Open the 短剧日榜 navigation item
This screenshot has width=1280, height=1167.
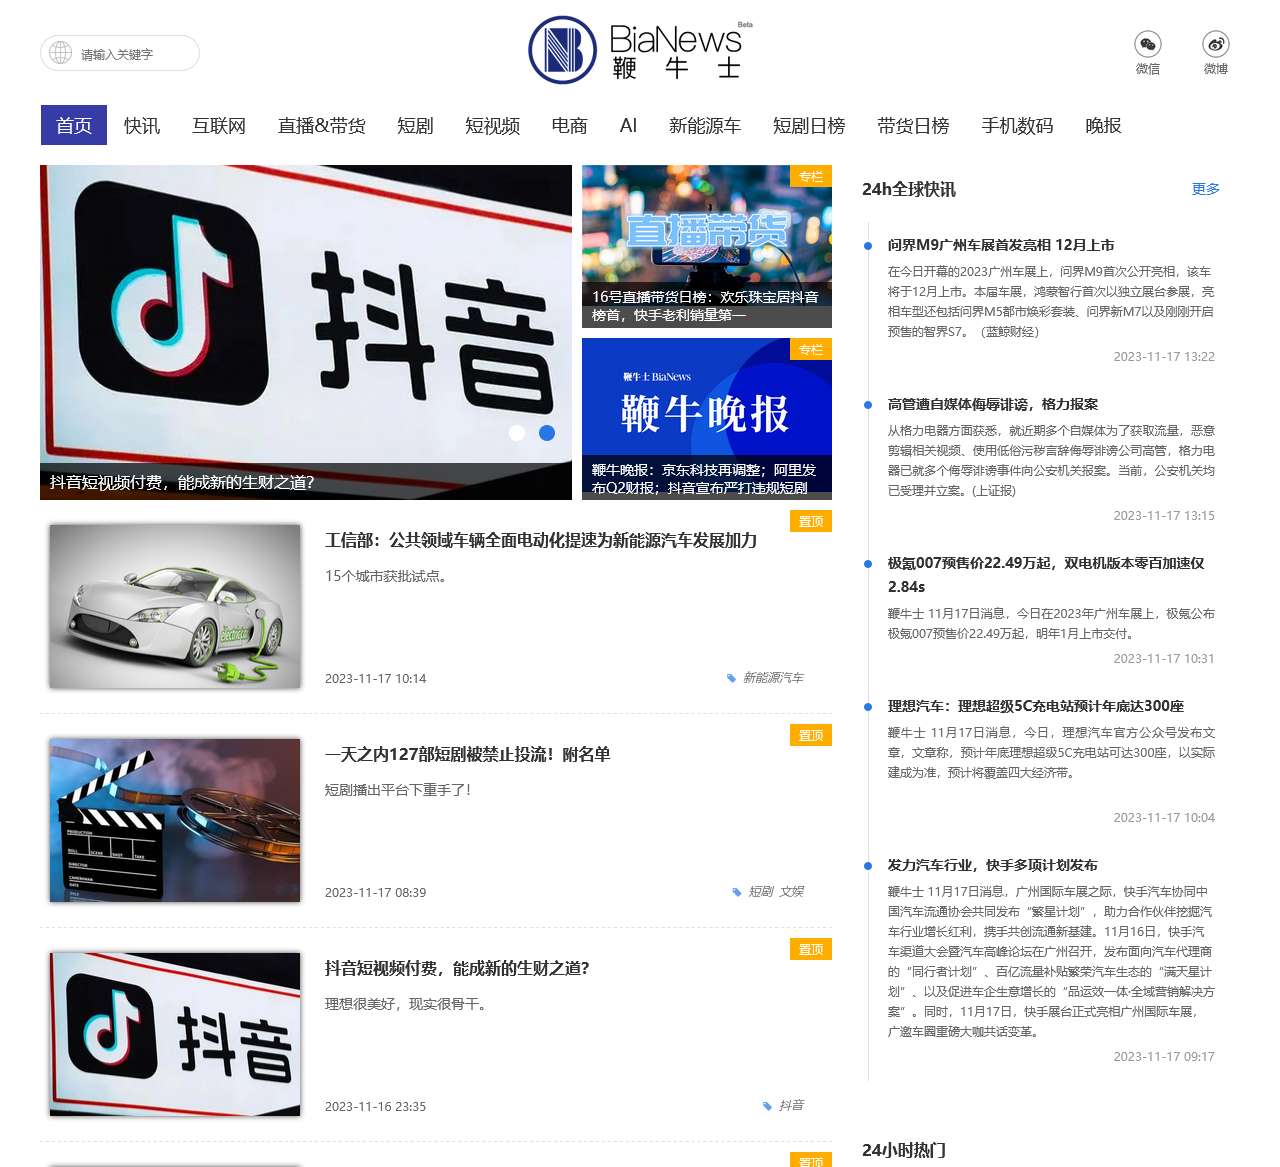click(809, 125)
